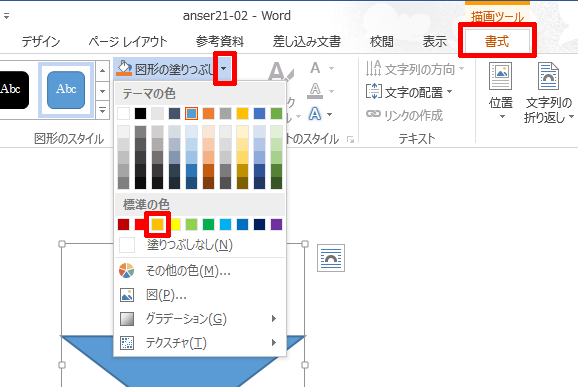Click the shape's top-right resize handle
The width and height of the screenshot is (578, 387).
click(305, 244)
